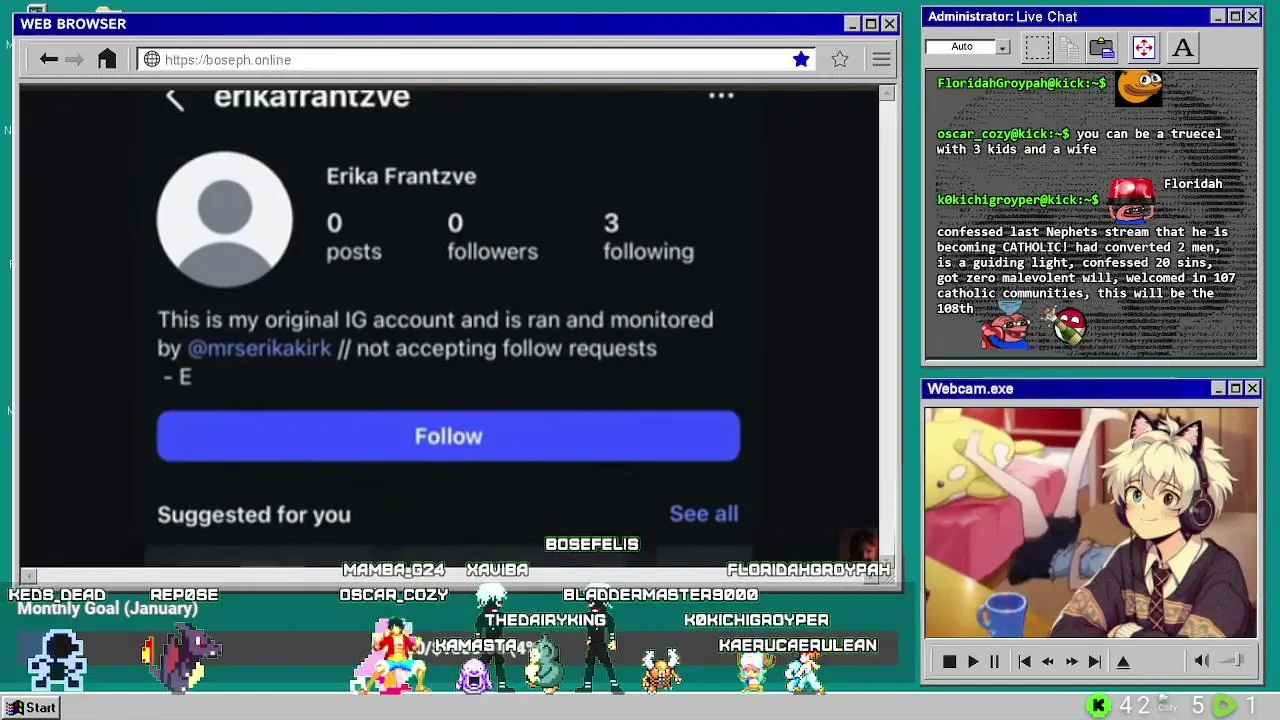Screen dimensions: 1280x720
Task: Click the k0kichigroyper@kick username in chat
Action: point(1018,200)
